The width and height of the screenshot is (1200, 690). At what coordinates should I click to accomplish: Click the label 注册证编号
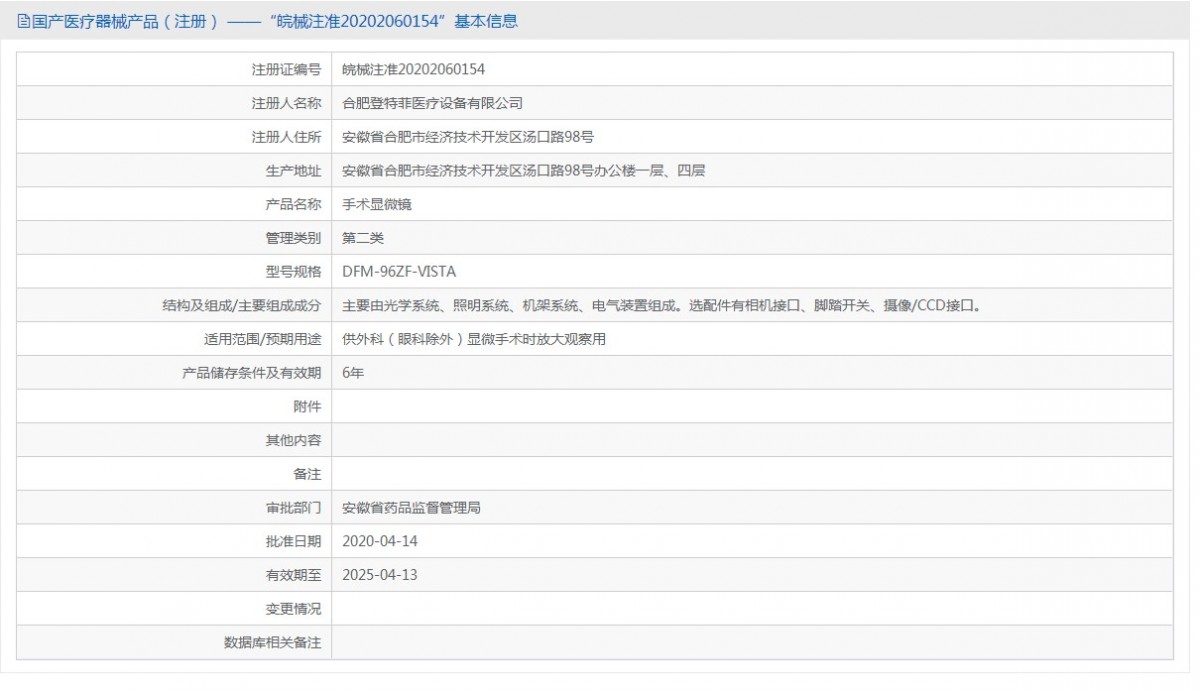(x=286, y=69)
